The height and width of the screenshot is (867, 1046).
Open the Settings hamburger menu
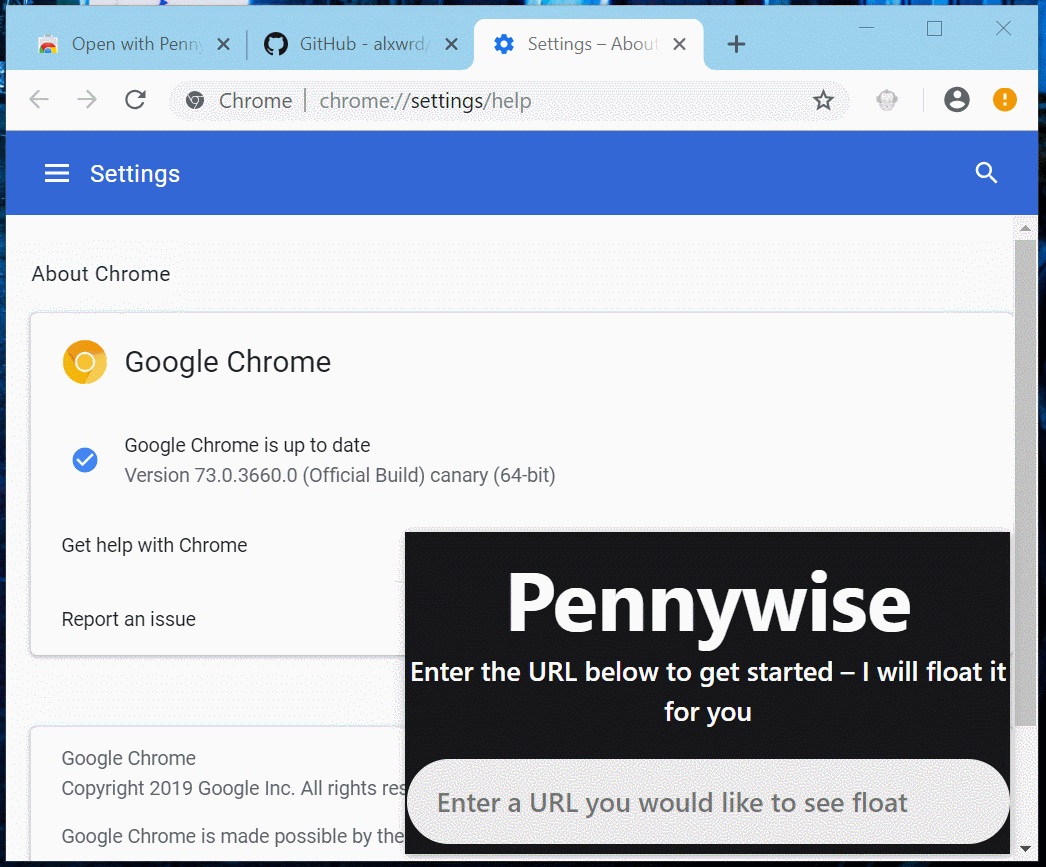[x=57, y=173]
